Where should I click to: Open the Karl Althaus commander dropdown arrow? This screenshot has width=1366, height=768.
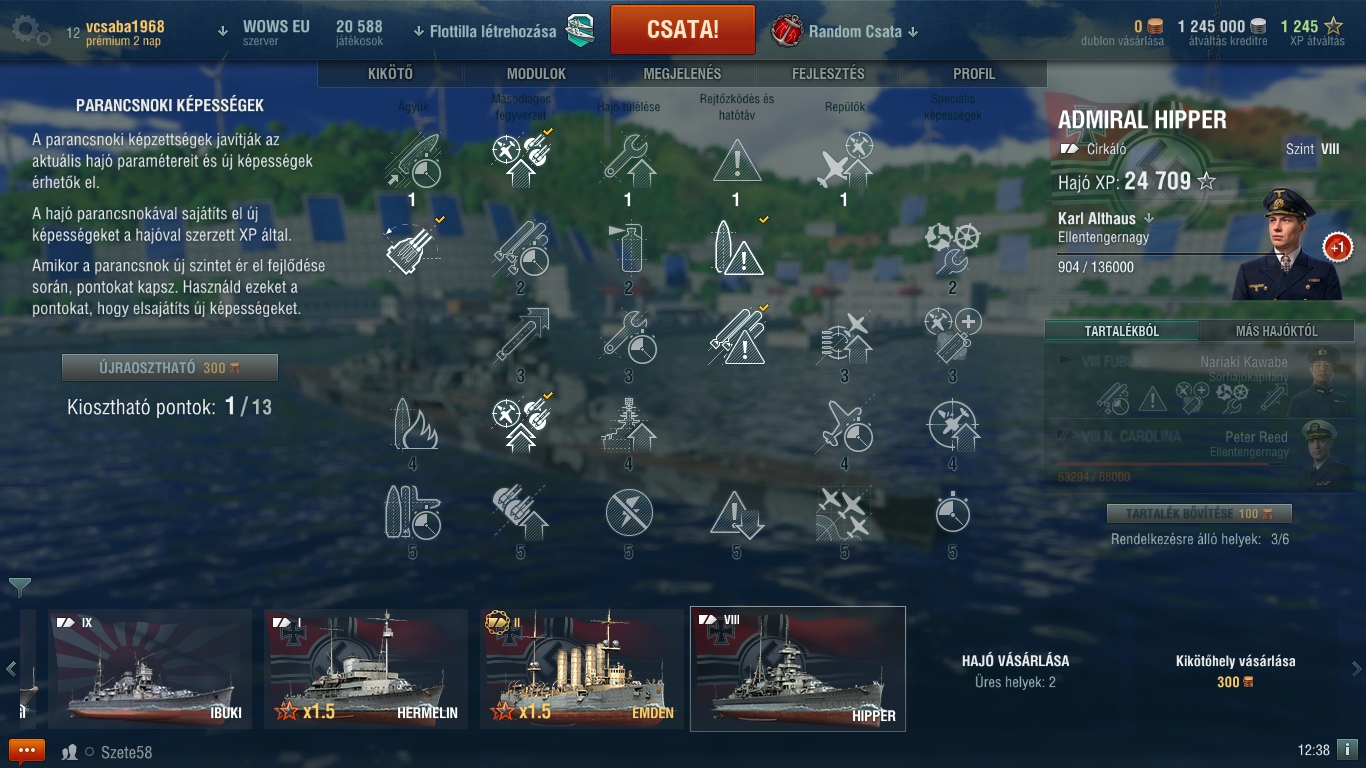pyautogui.click(x=1149, y=218)
